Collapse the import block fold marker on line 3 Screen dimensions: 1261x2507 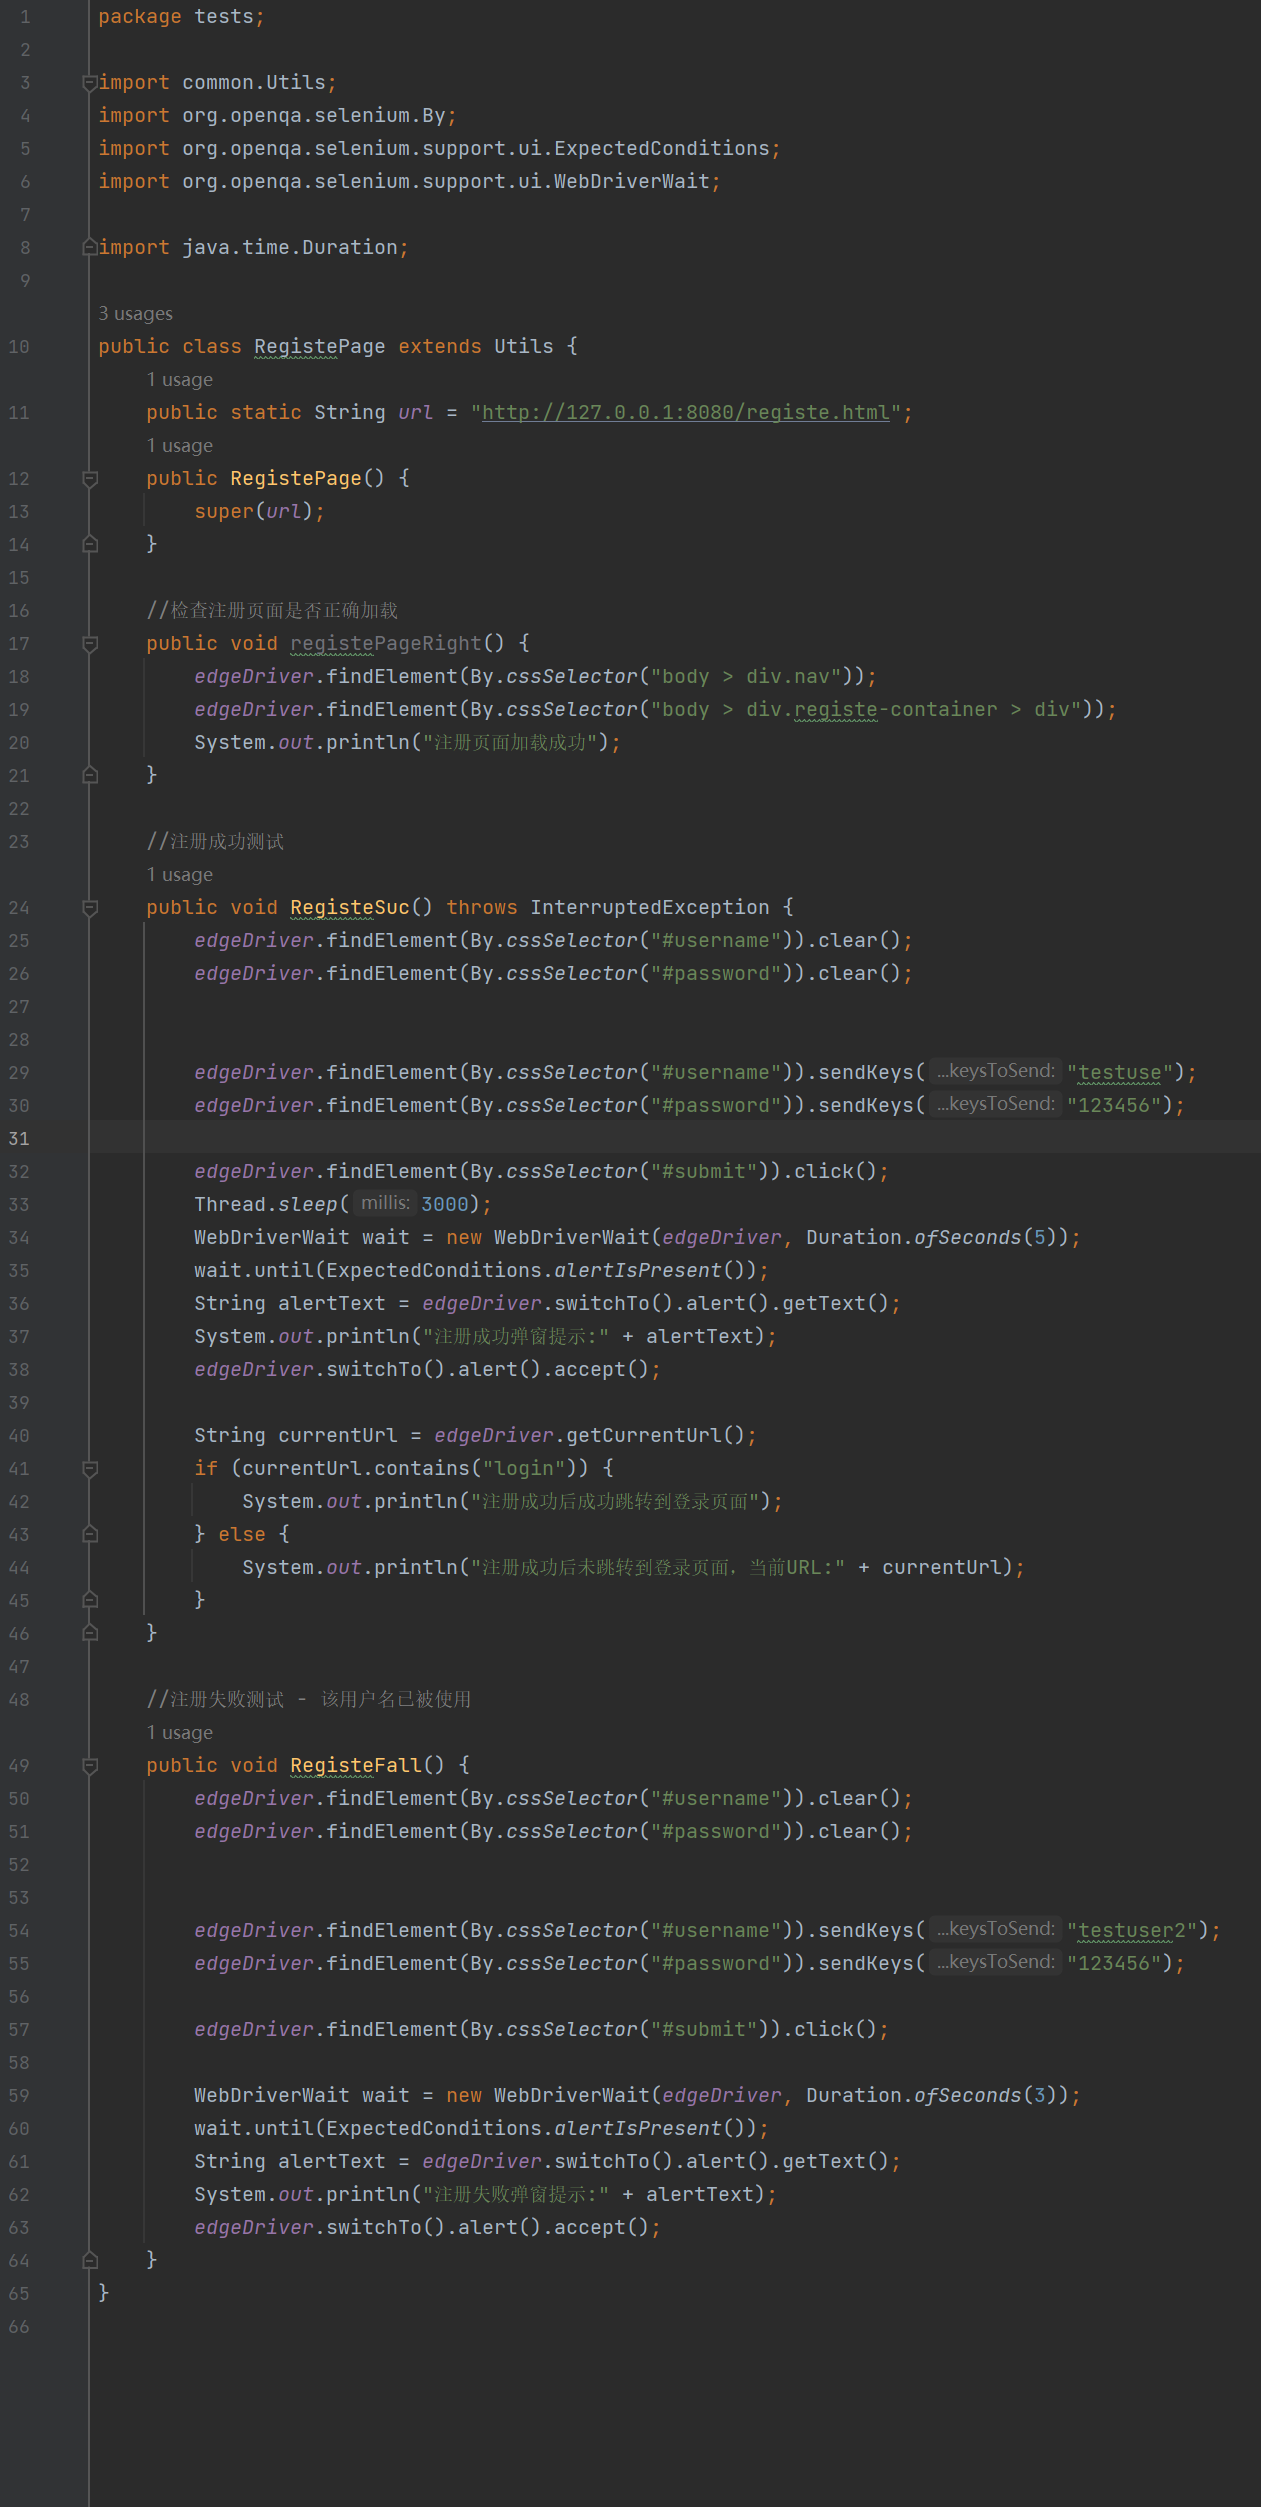point(90,83)
